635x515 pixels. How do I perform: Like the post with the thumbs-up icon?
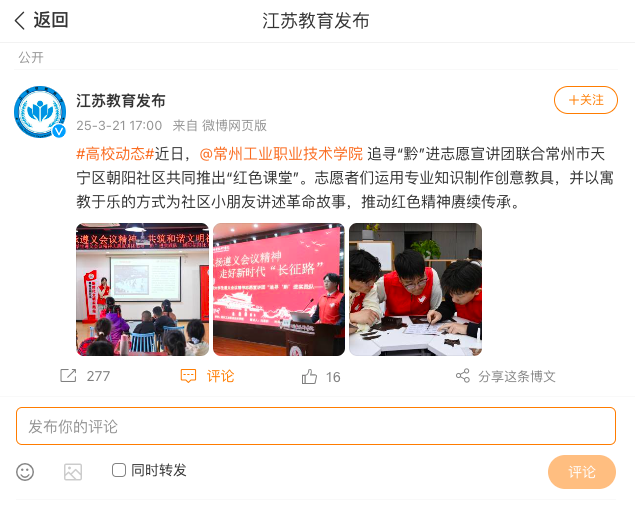(309, 377)
